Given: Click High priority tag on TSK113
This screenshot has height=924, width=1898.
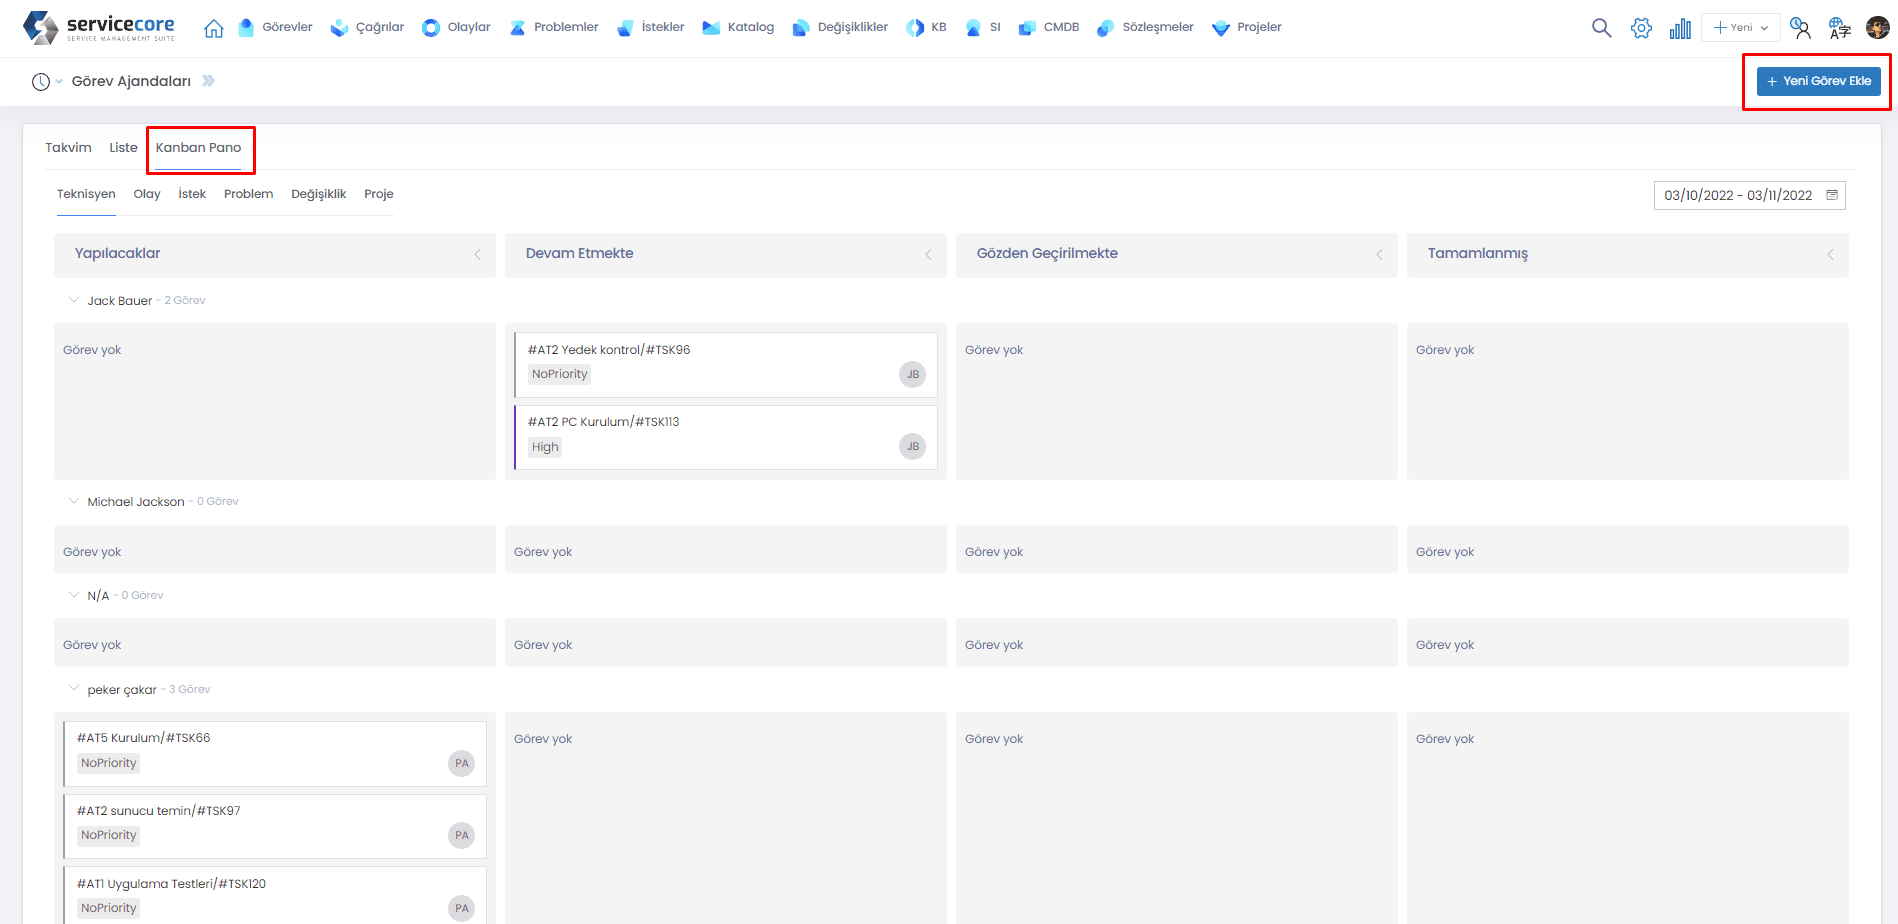Looking at the screenshot, I should tap(545, 447).
